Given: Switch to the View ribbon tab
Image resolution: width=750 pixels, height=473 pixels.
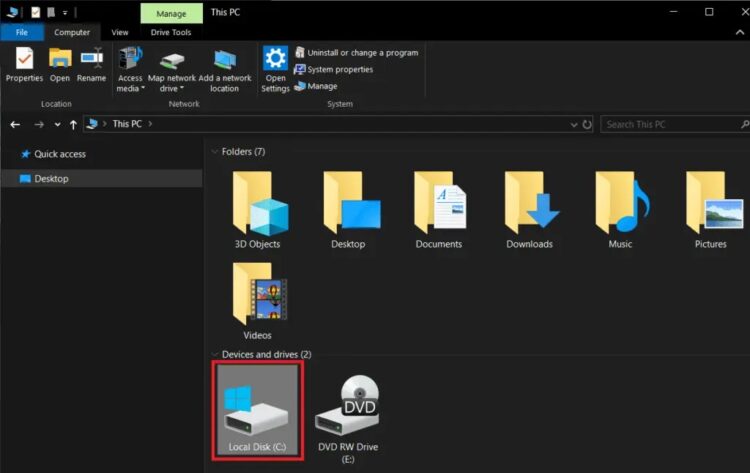Looking at the screenshot, I should 120,32.
